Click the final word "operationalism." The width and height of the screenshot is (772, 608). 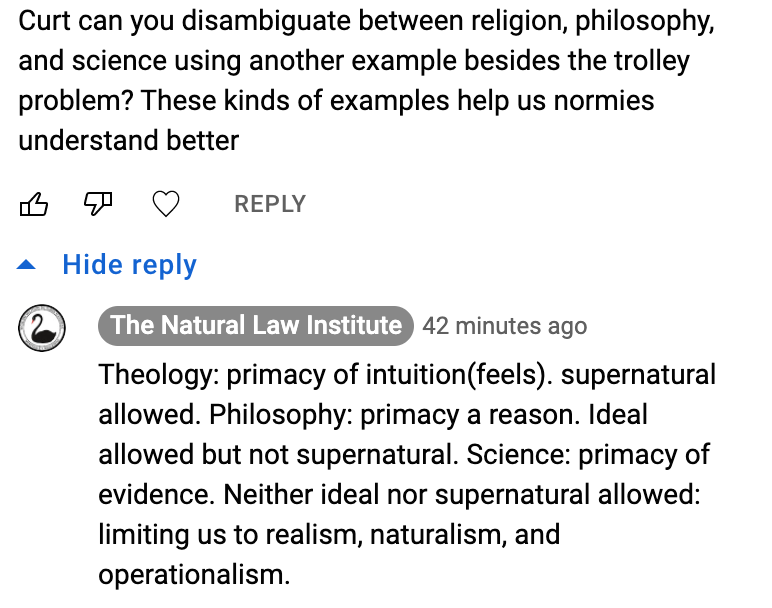(x=194, y=574)
